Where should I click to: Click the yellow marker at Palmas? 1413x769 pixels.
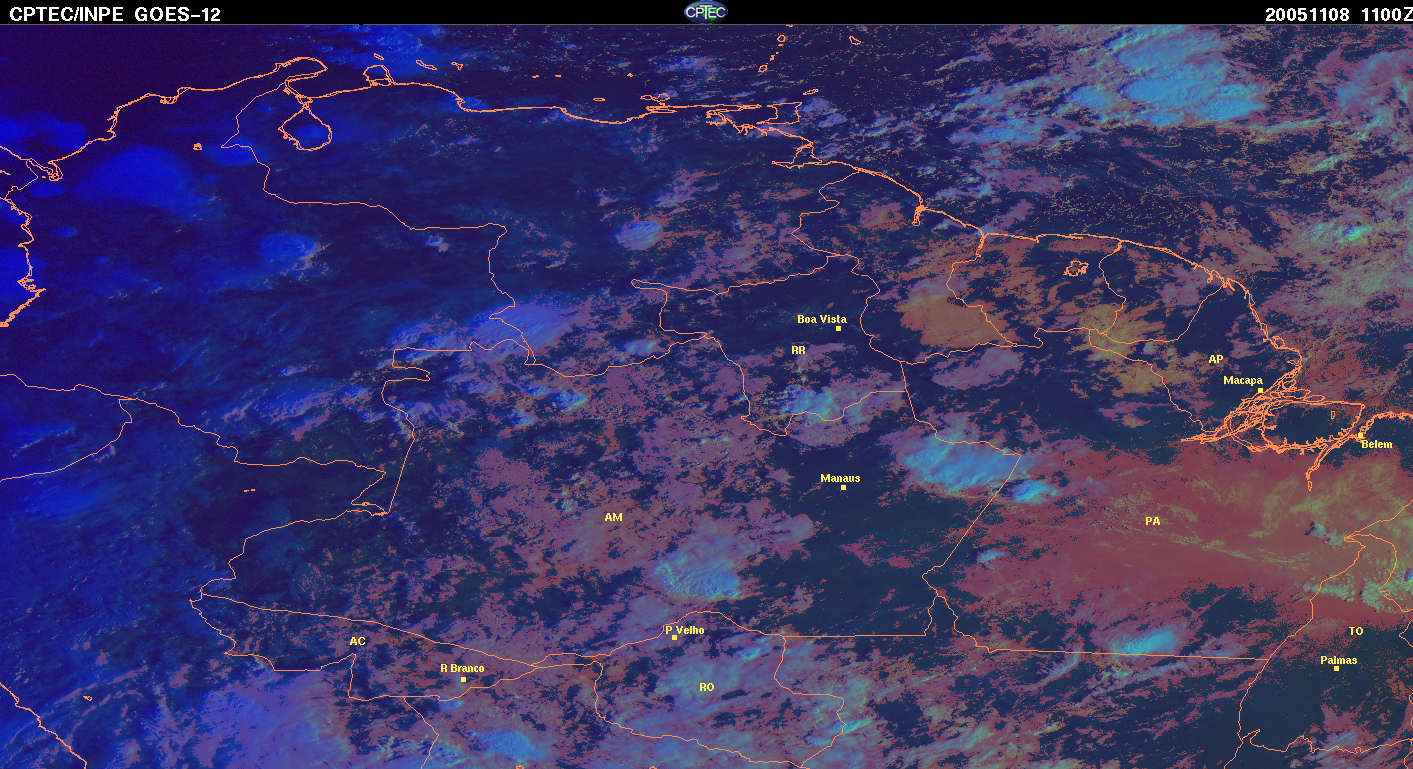tap(1336, 668)
